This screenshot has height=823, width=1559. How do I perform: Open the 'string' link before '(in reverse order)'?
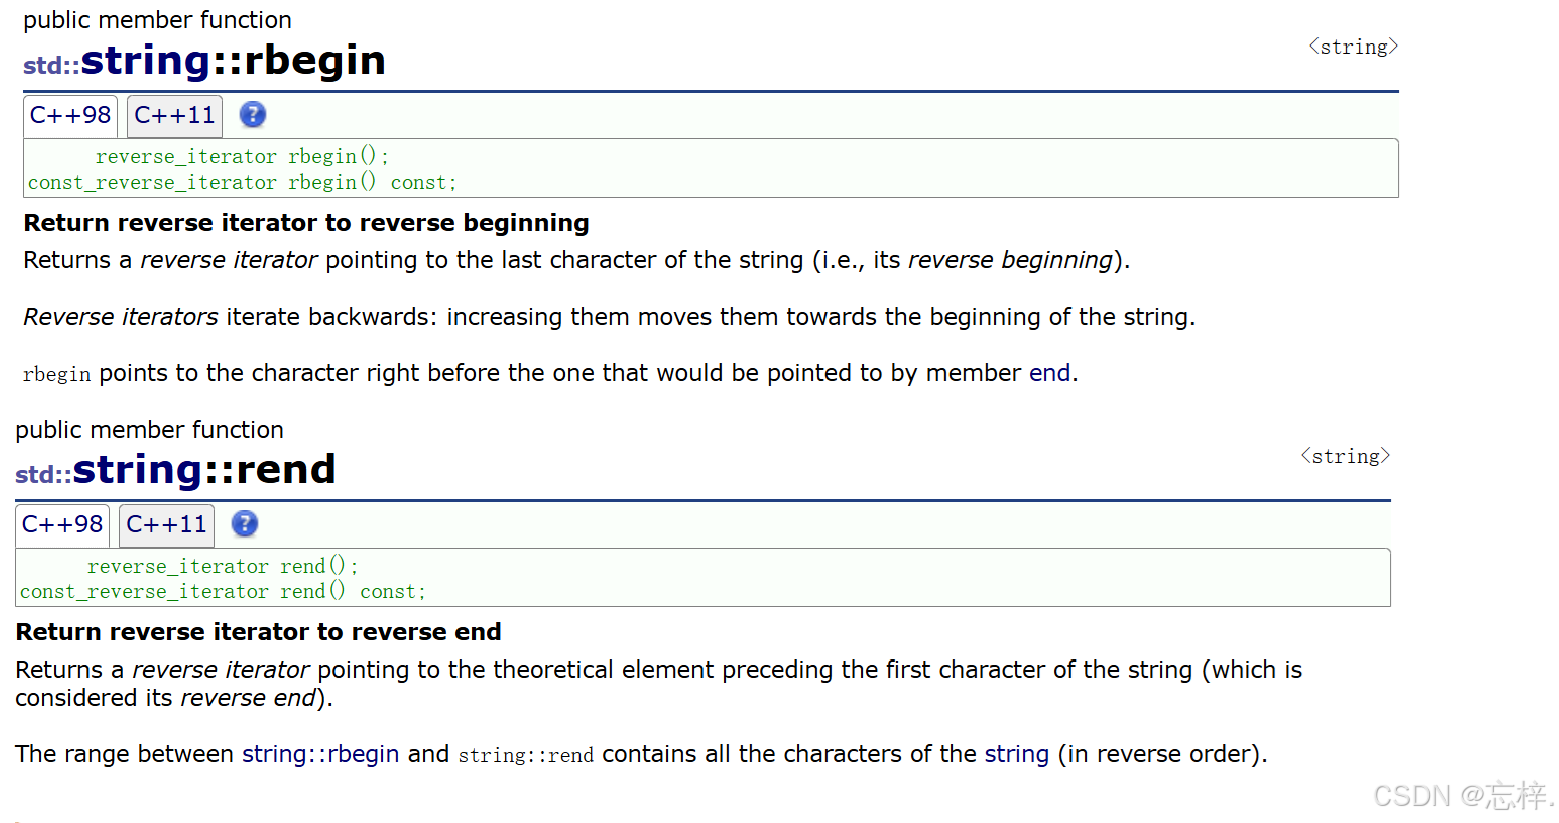pos(1016,754)
